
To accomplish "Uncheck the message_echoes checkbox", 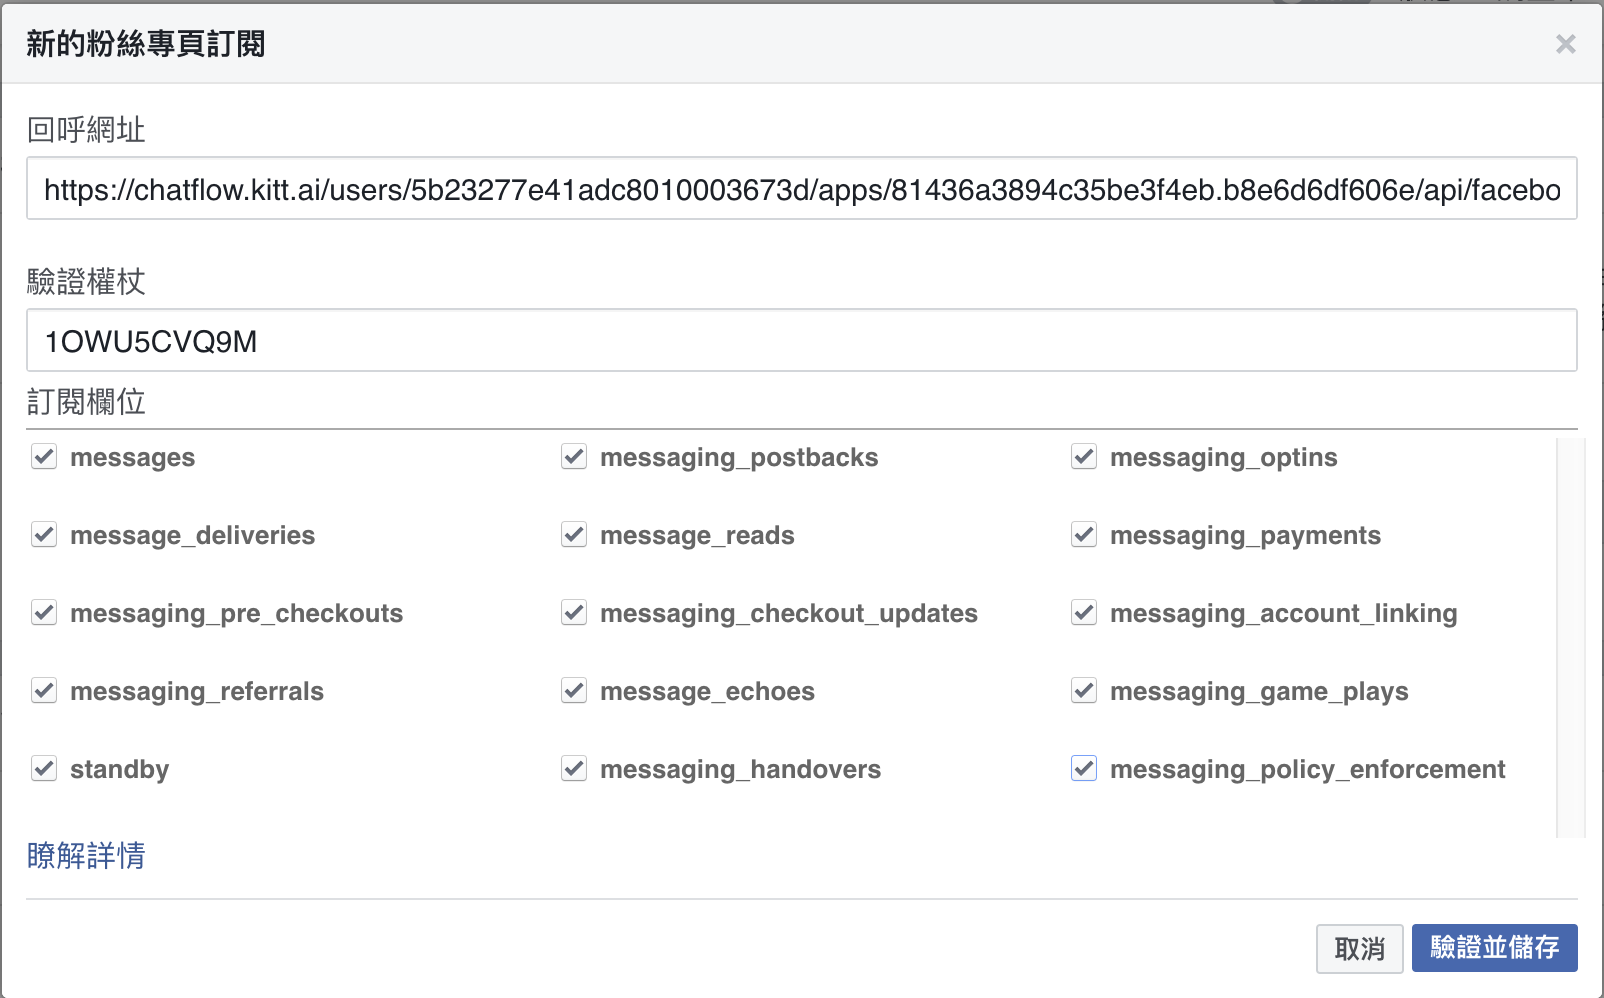I will 574,691.
